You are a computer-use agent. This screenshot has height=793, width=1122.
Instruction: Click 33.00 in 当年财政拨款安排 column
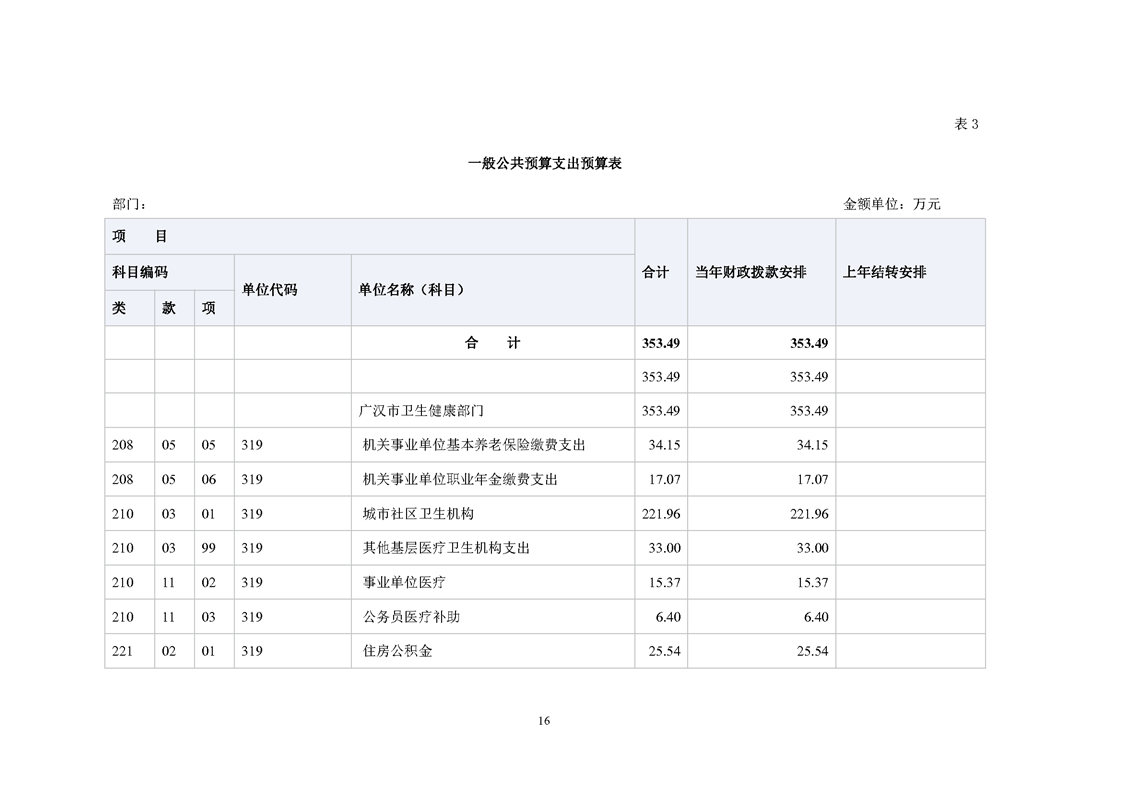(x=812, y=548)
